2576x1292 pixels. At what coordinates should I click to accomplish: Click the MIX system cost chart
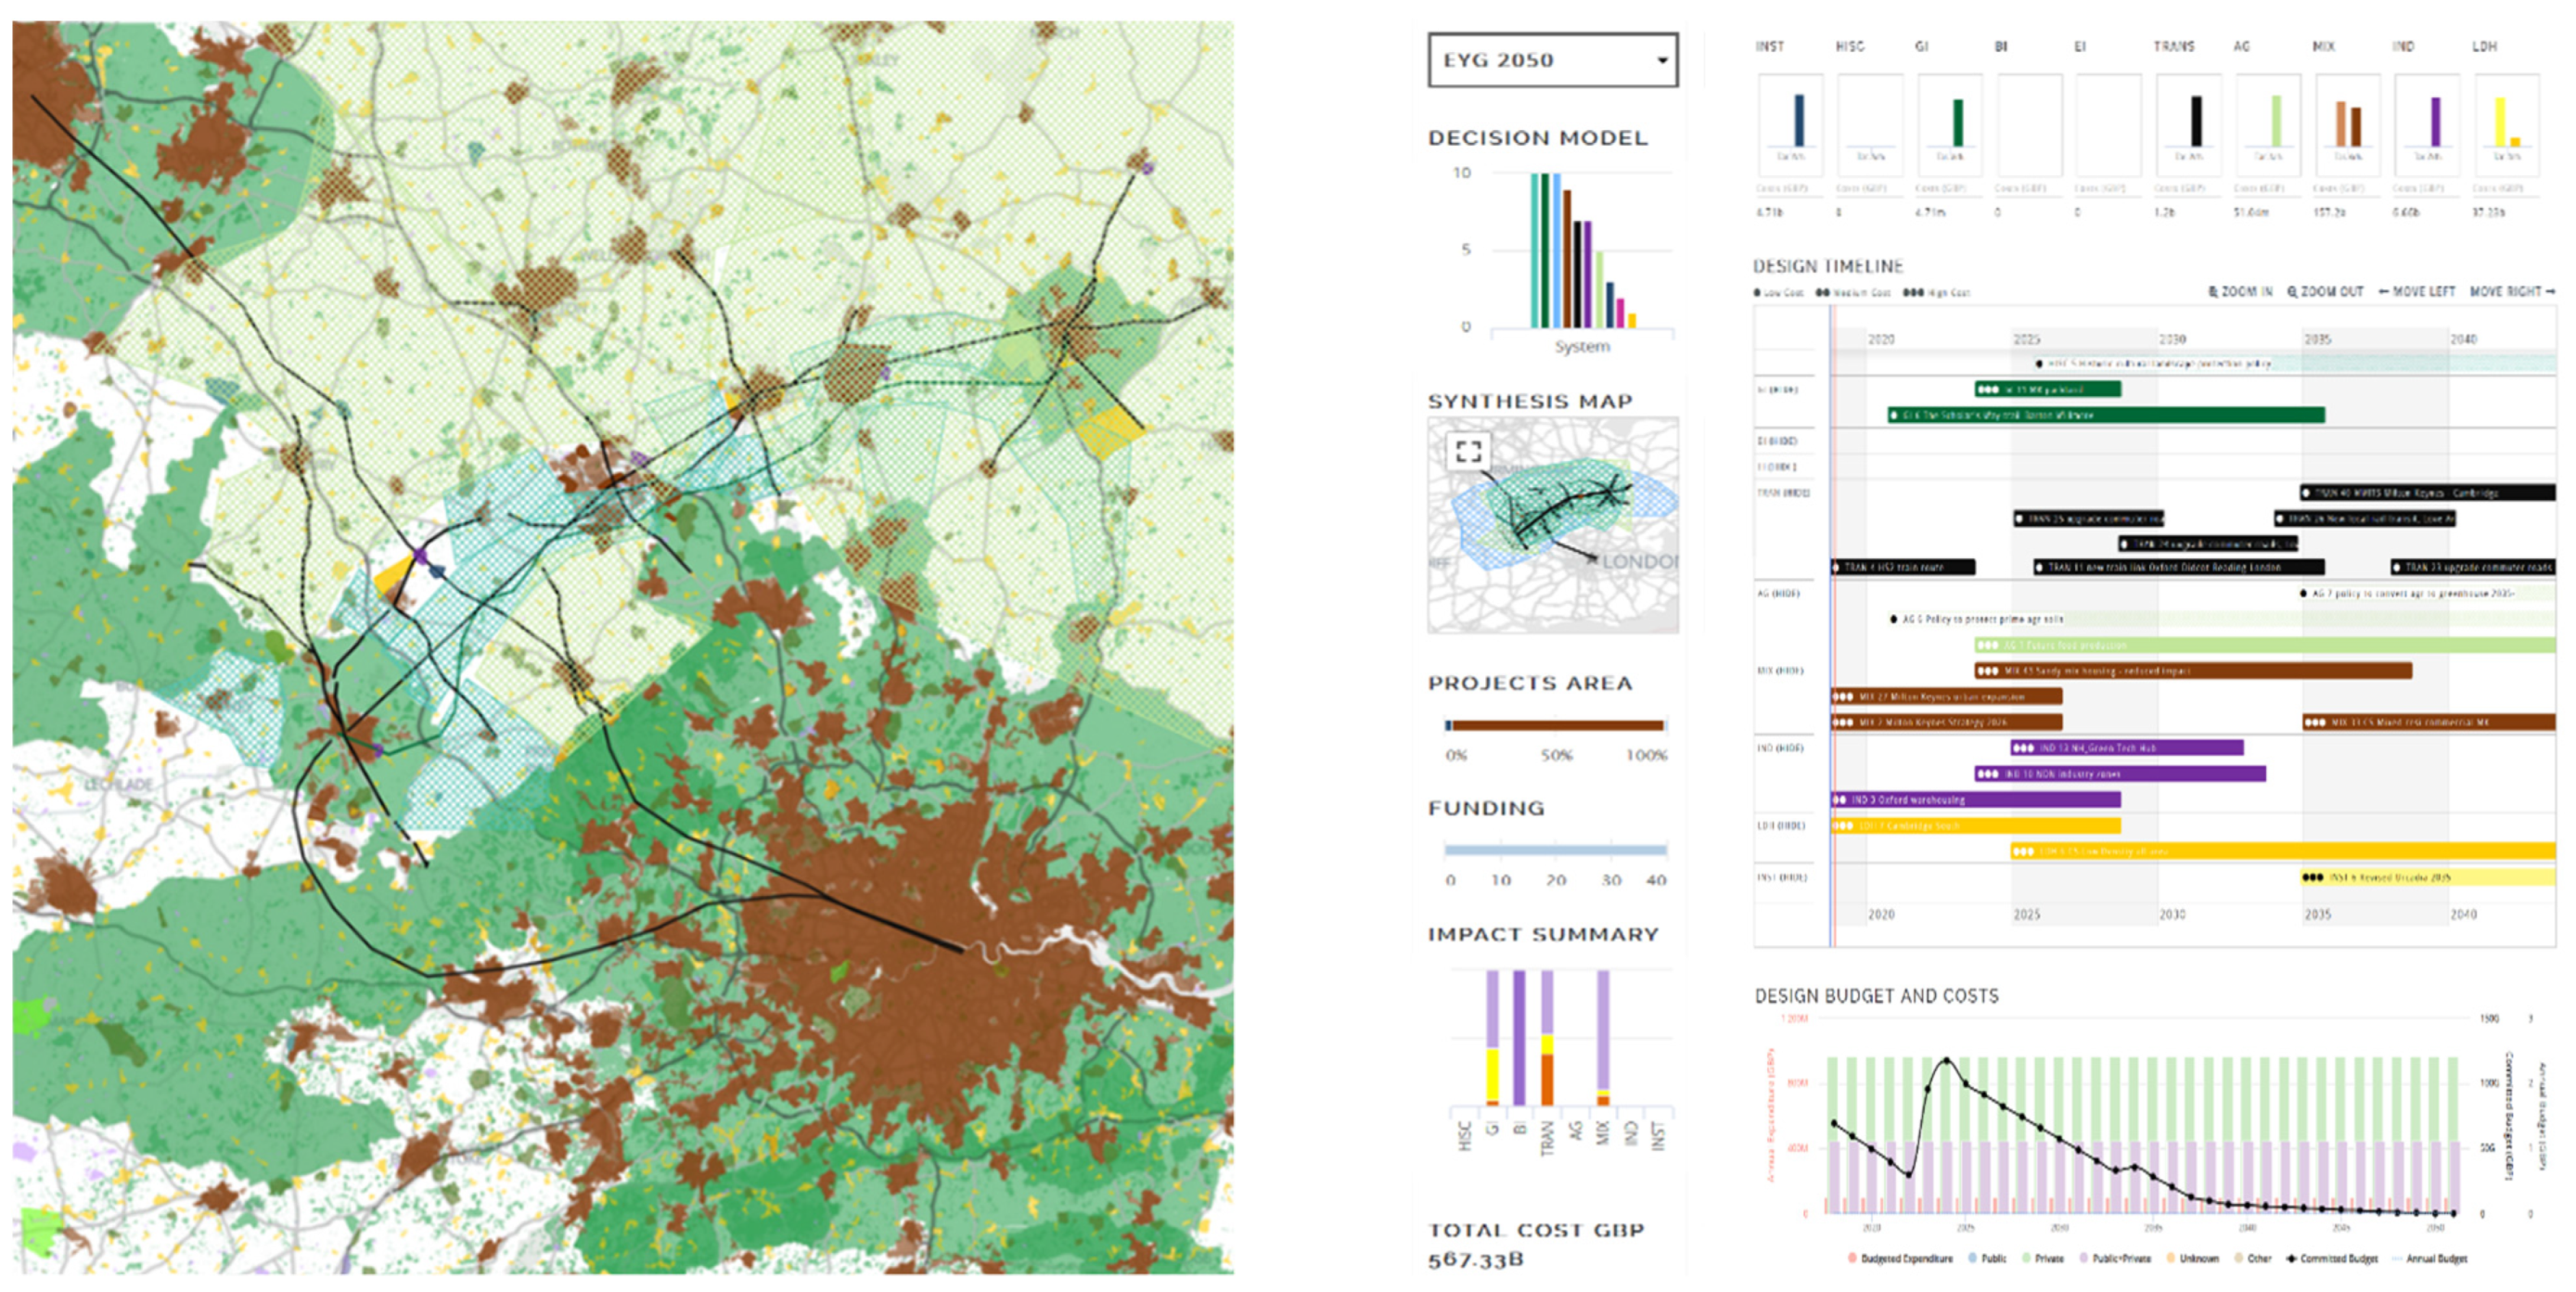(x=2347, y=125)
